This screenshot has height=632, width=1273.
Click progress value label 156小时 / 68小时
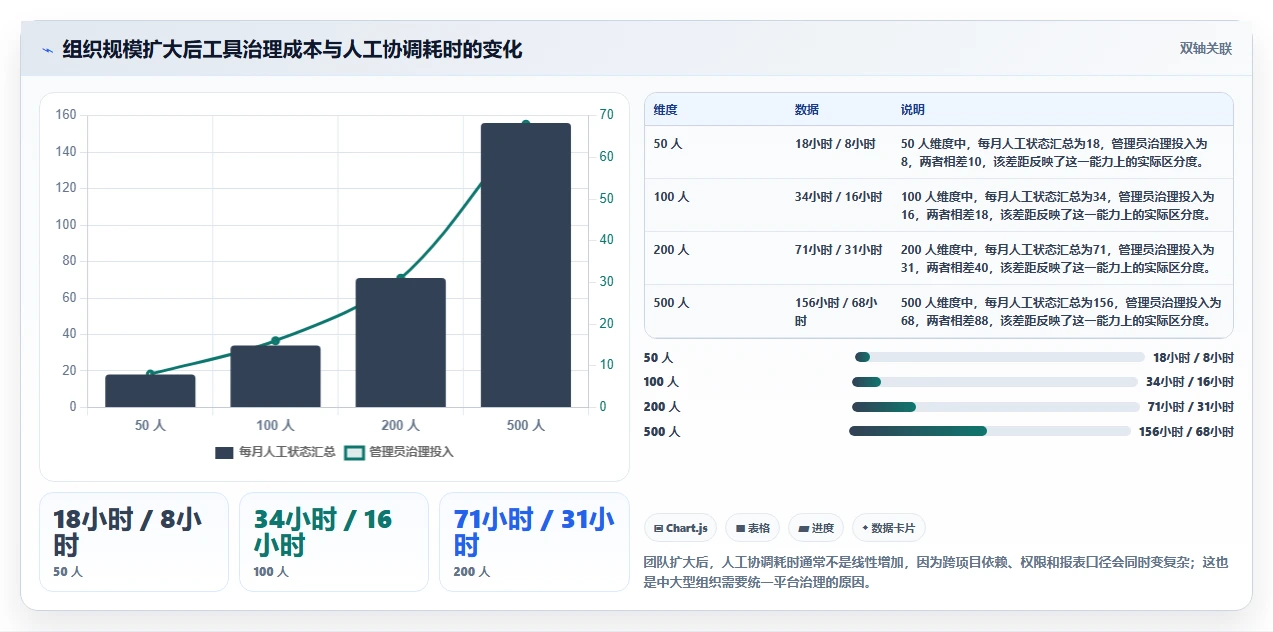pyautogui.click(x=1186, y=432)
